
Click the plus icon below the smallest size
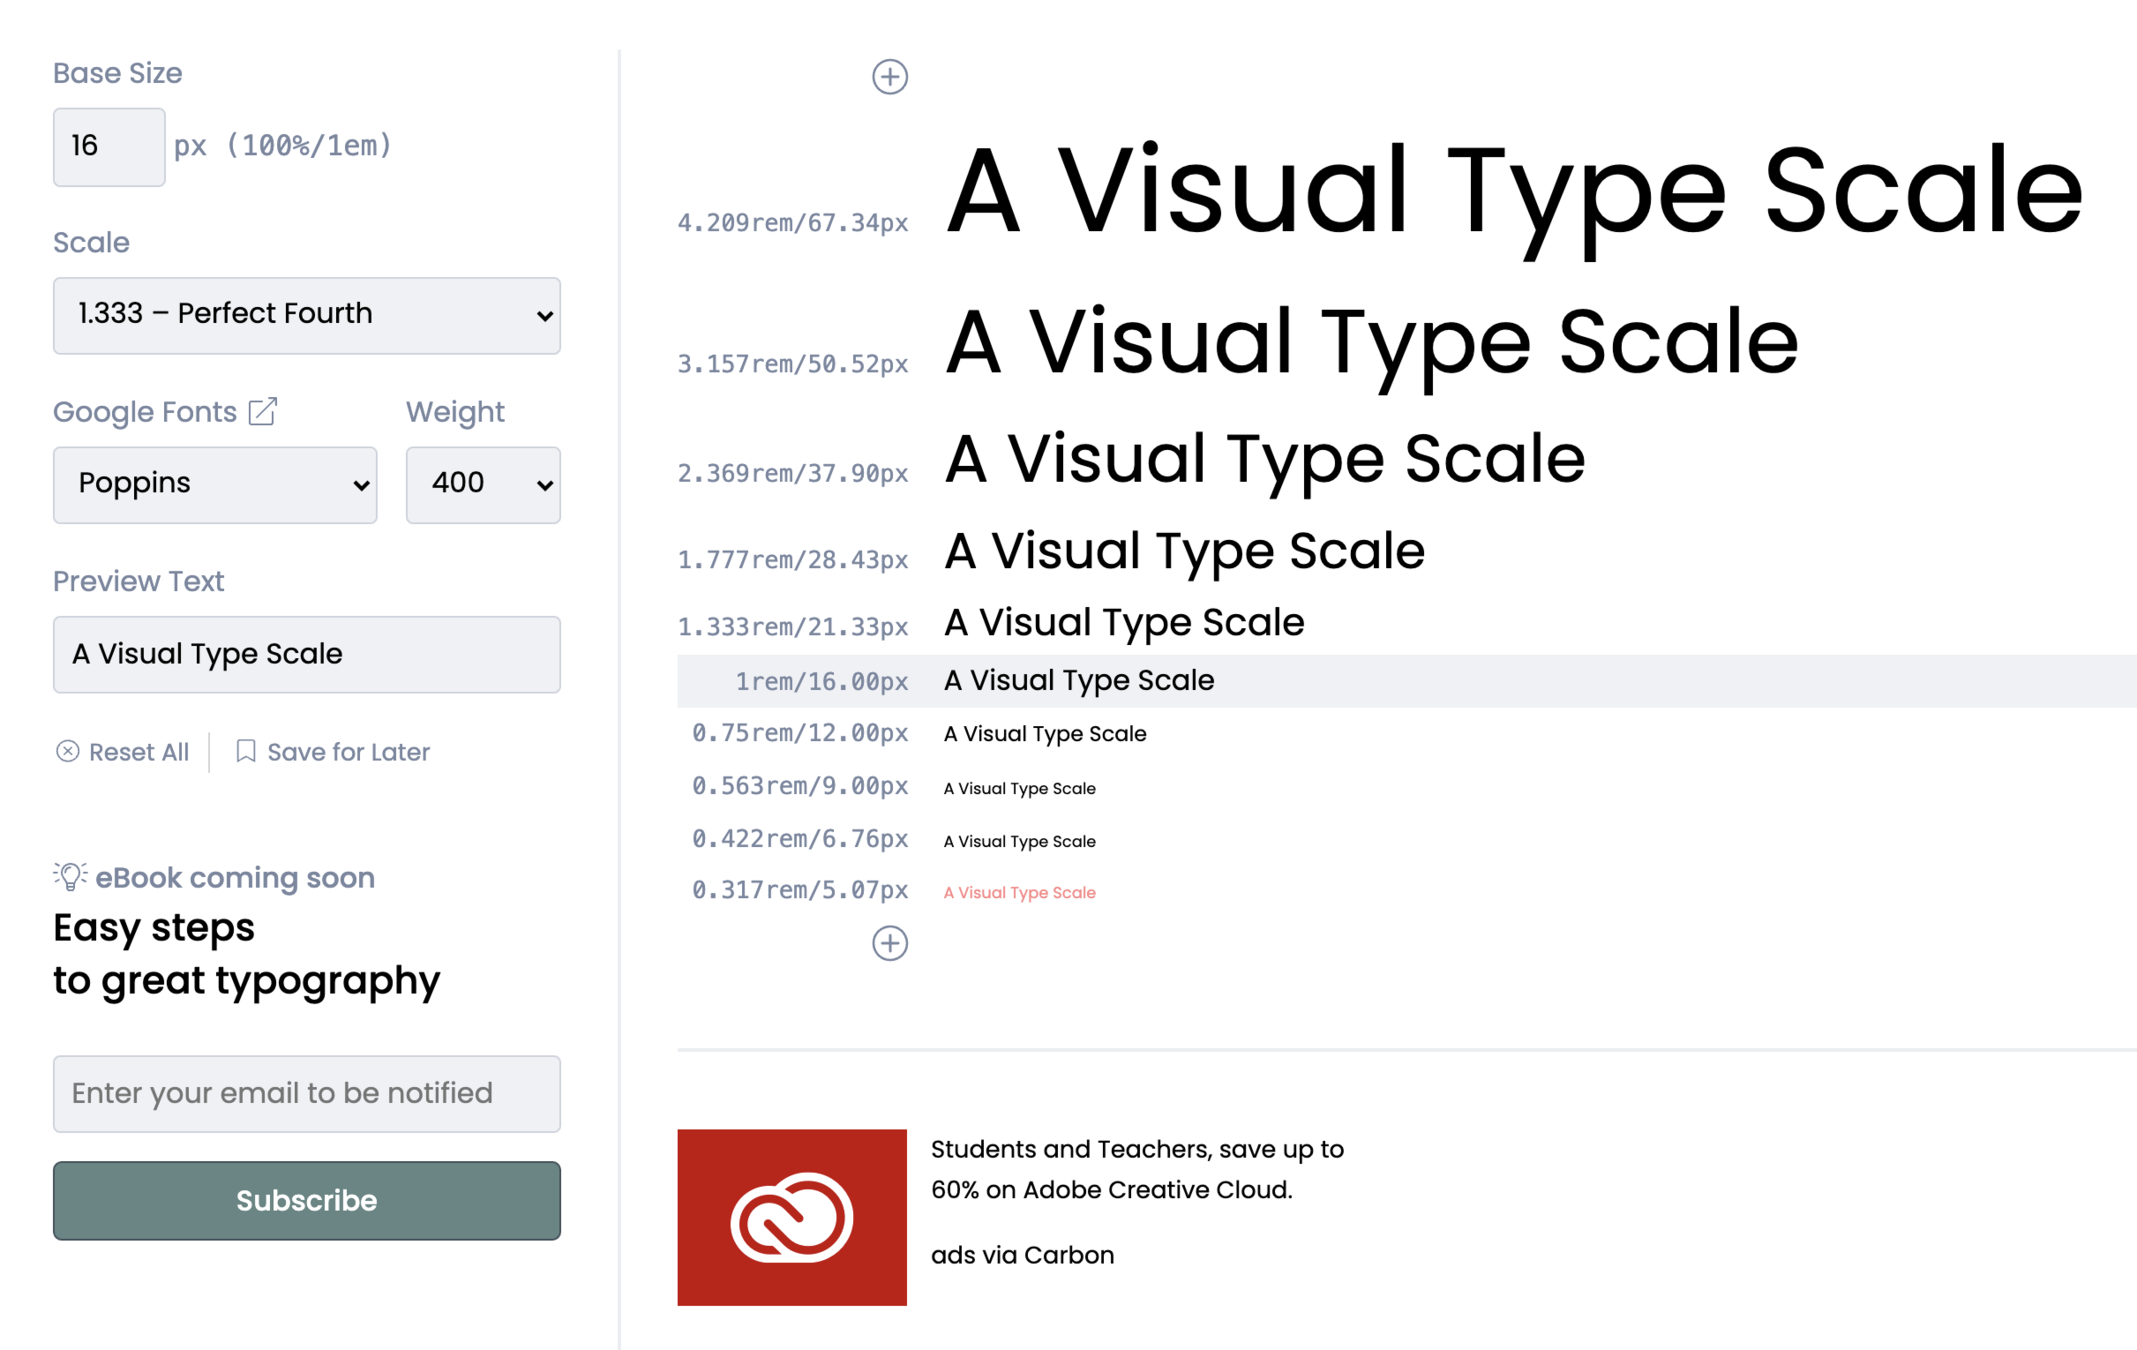click(x=889, y=943)
